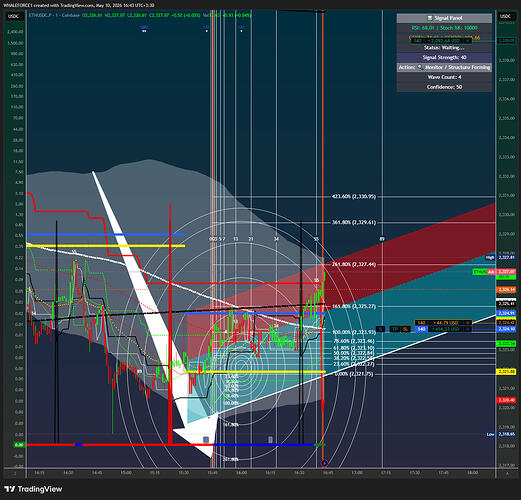521x500 pixels.
Task: Click the red 2,320.40 price axis label
Action: (506, 400)
